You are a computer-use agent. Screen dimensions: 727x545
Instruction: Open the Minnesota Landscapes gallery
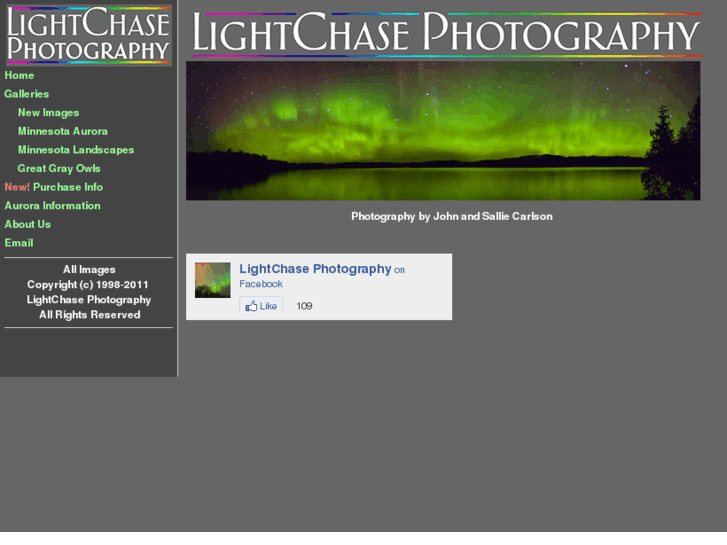(76, 149)
